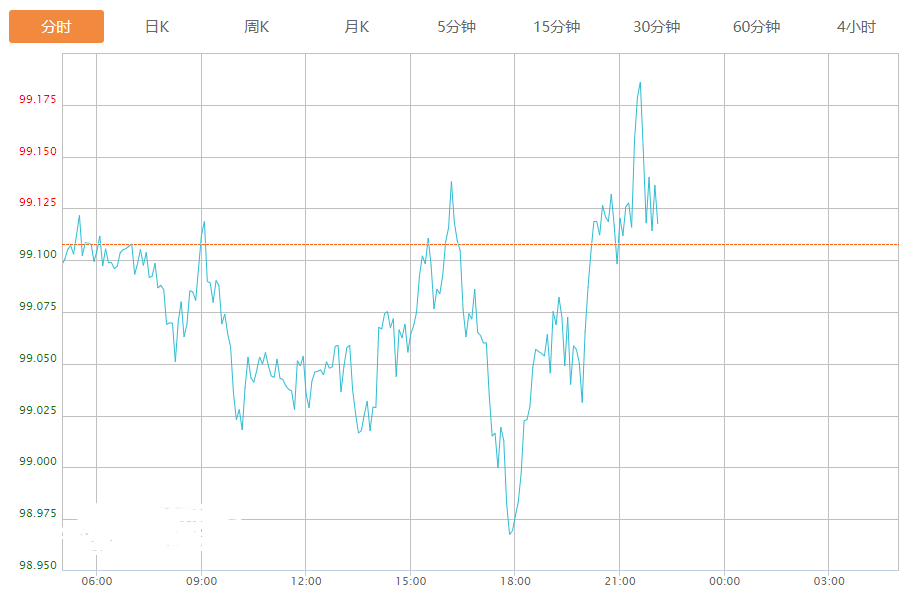
Task: Click the highest peak of the price line
Action: point(640,83)
